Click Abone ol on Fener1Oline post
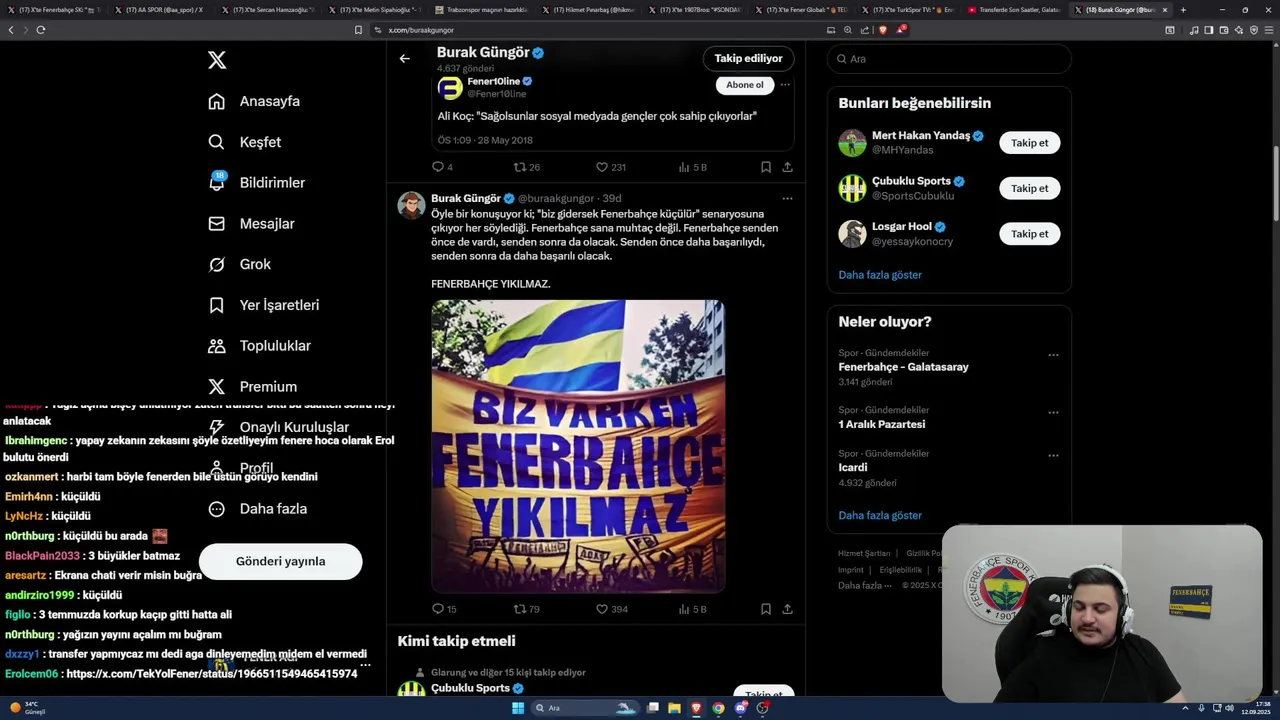This screenshot has height=720, width=1280. tap(745, 85)
